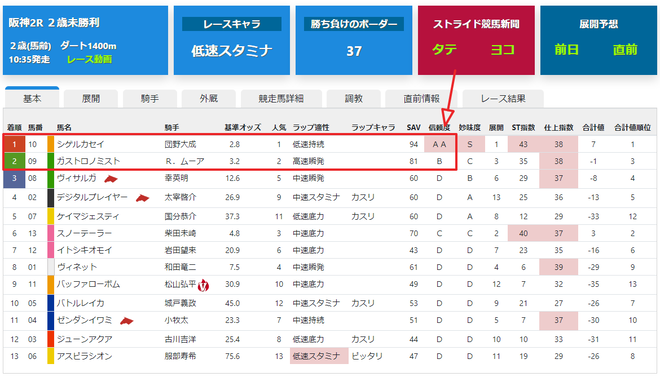
Task: Click horse name バトルレイカ
Action: click(x=80, y=303)
